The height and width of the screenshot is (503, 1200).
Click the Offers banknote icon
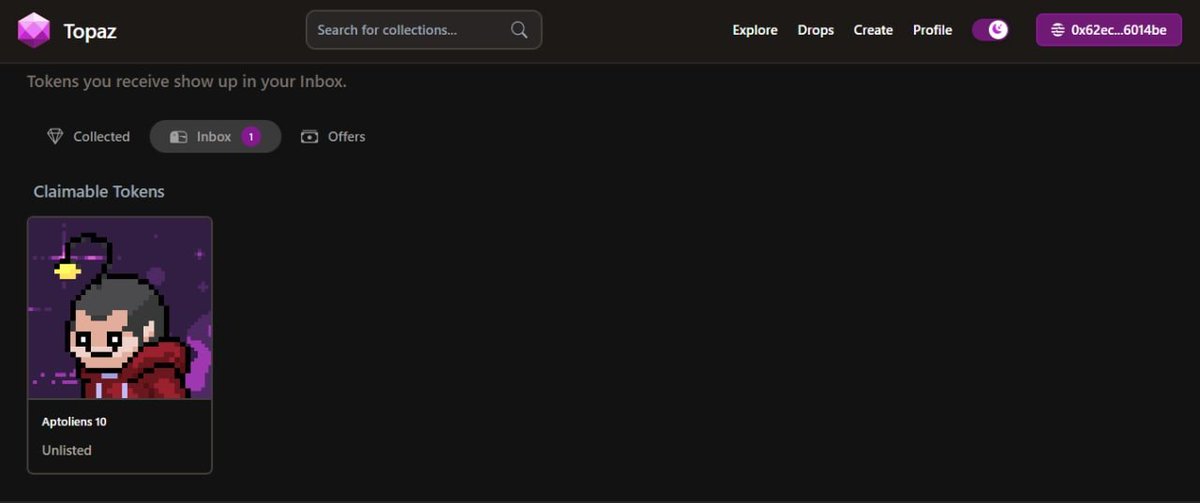(310, 137)
